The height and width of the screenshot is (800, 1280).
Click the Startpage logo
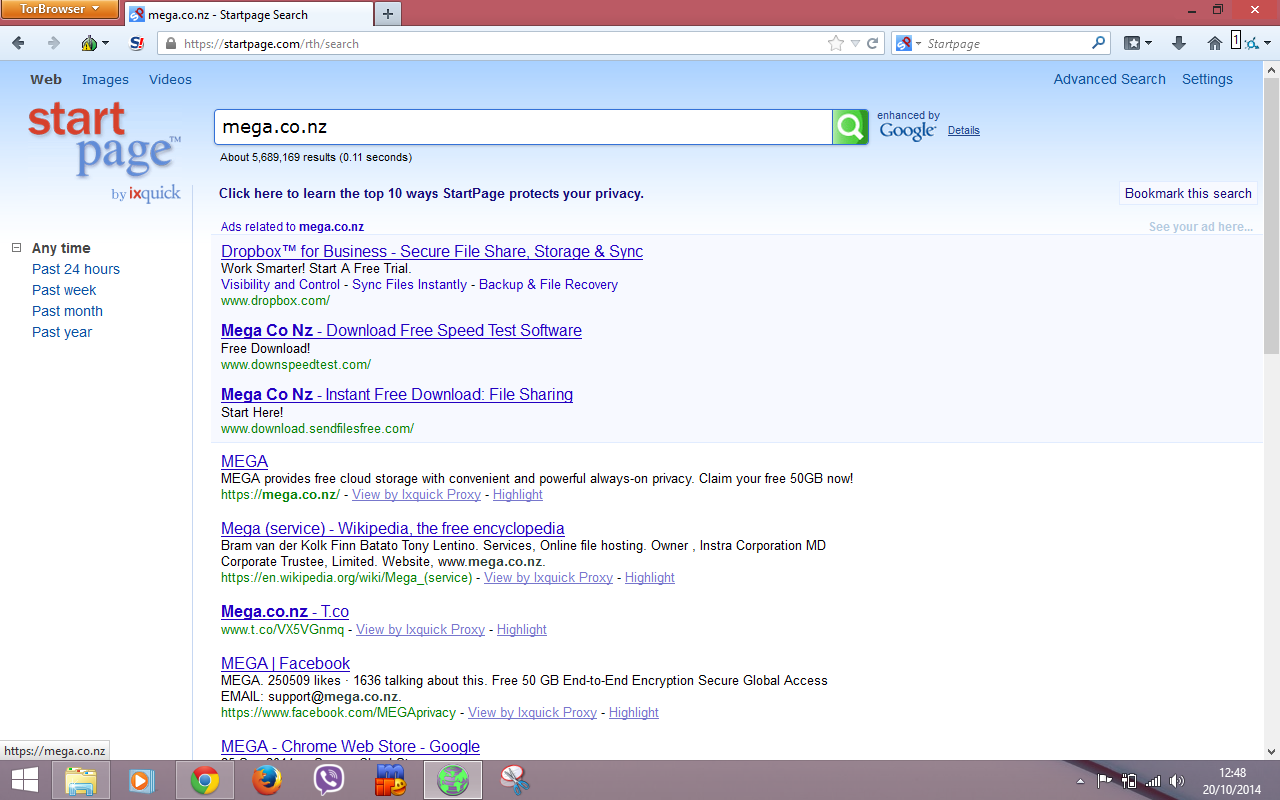click(105, 150)
